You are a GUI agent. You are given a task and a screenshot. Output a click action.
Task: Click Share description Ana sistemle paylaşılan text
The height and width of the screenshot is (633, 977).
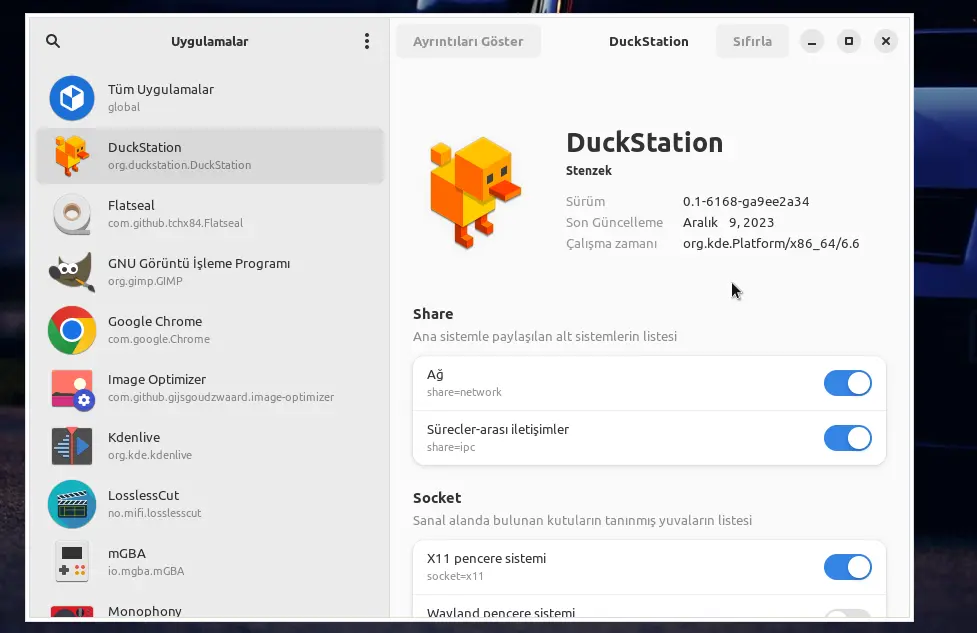(x=545, y=336)
